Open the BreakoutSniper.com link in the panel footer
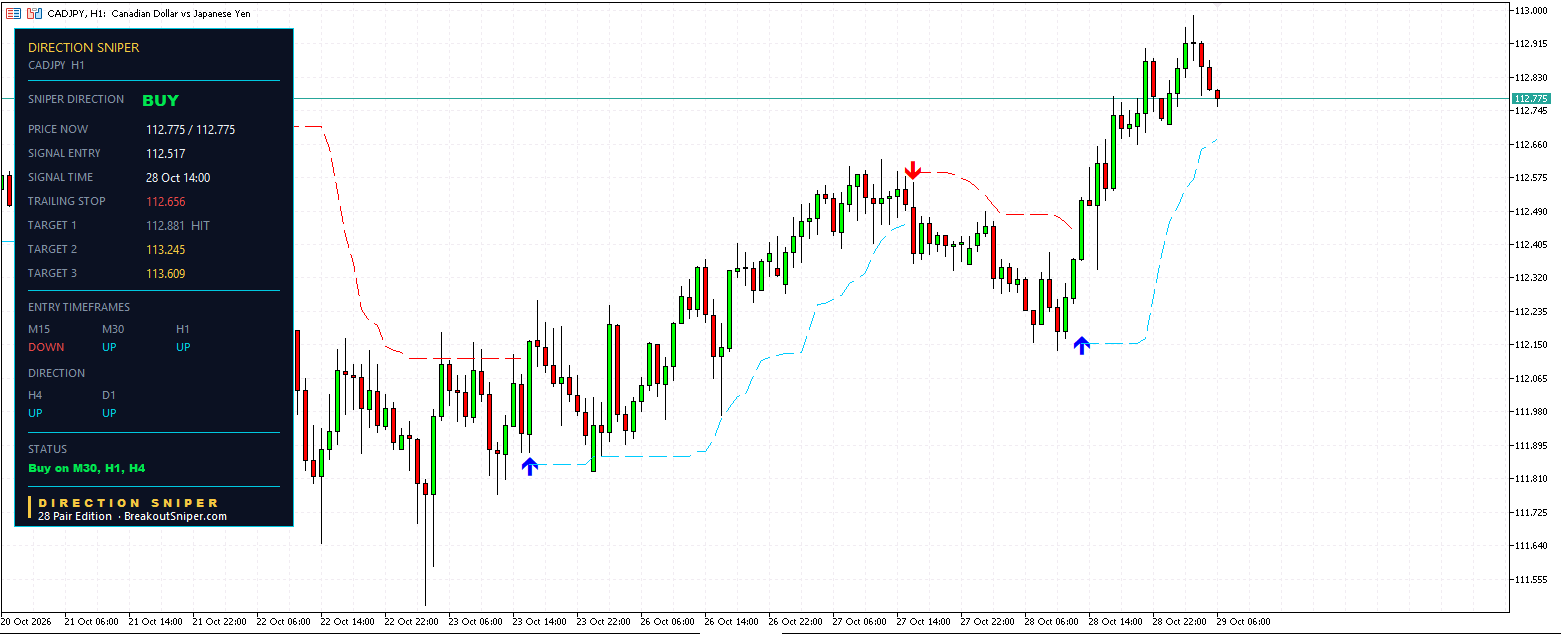The width and height of the screenshot is (1561, 634). point(176,517)
